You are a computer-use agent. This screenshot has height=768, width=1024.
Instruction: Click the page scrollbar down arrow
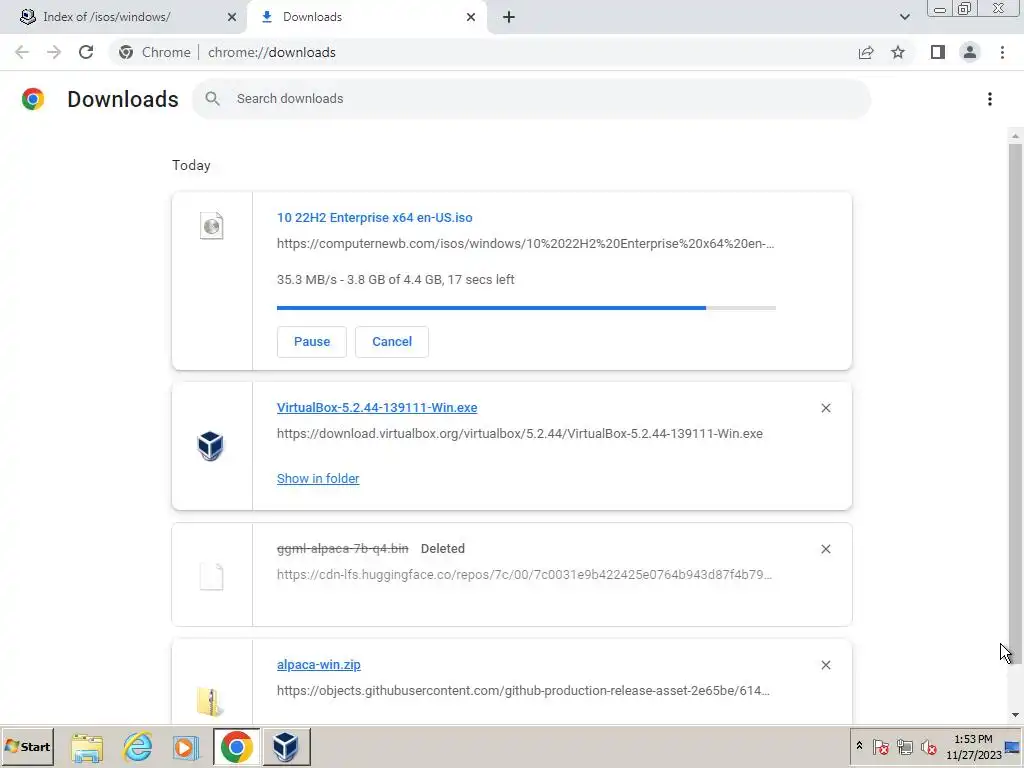[x=1015, y=715]
